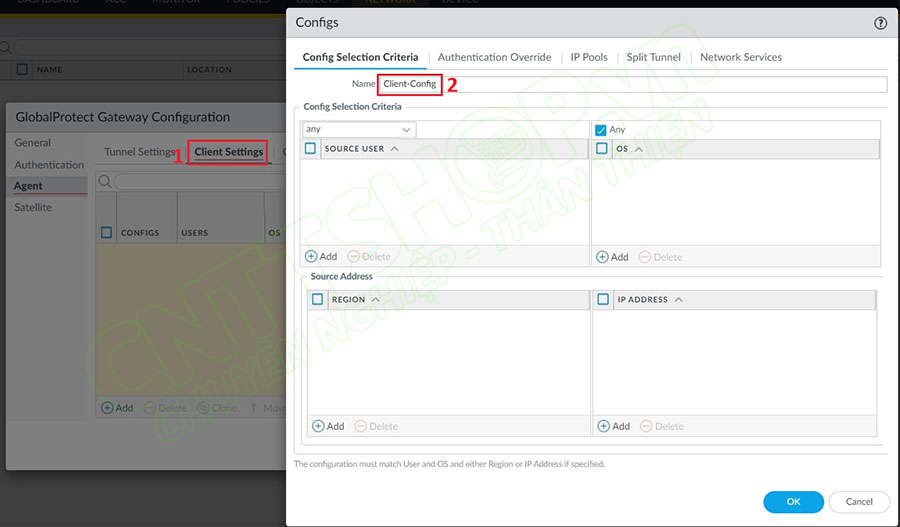Check the Source User select-all checkbox
The height and width of the screenshot is (527, 900).
pyautogui.click(x=311, y=149)
